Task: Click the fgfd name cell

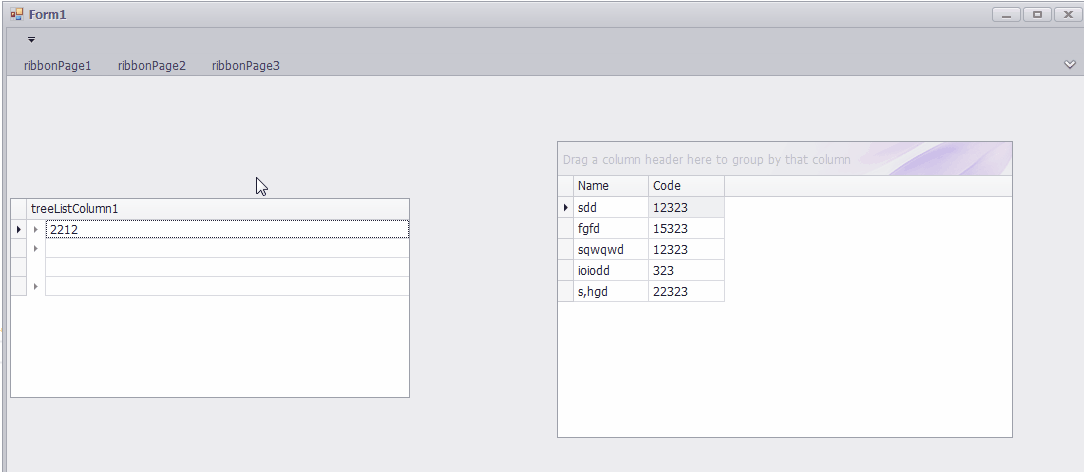Action: point(611,228)
